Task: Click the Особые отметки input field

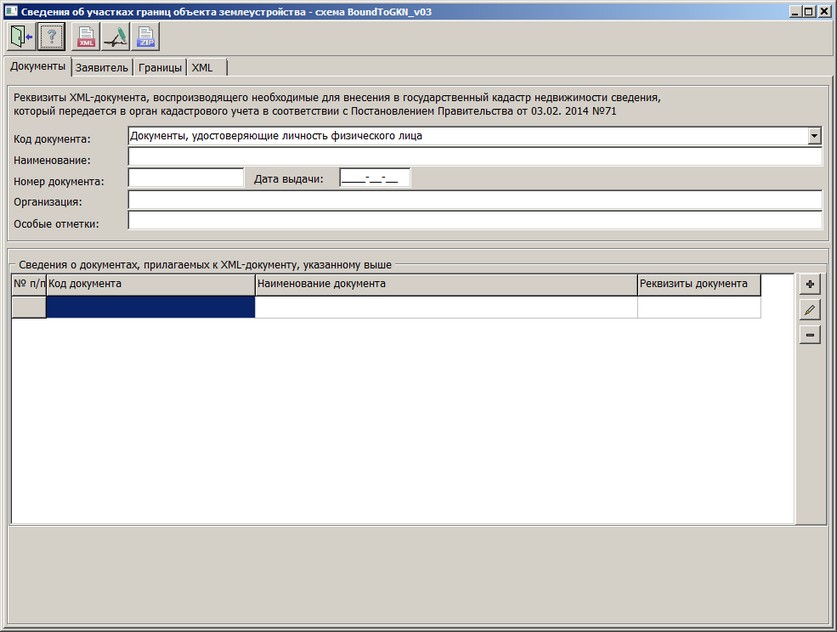Action: [474, 221]
